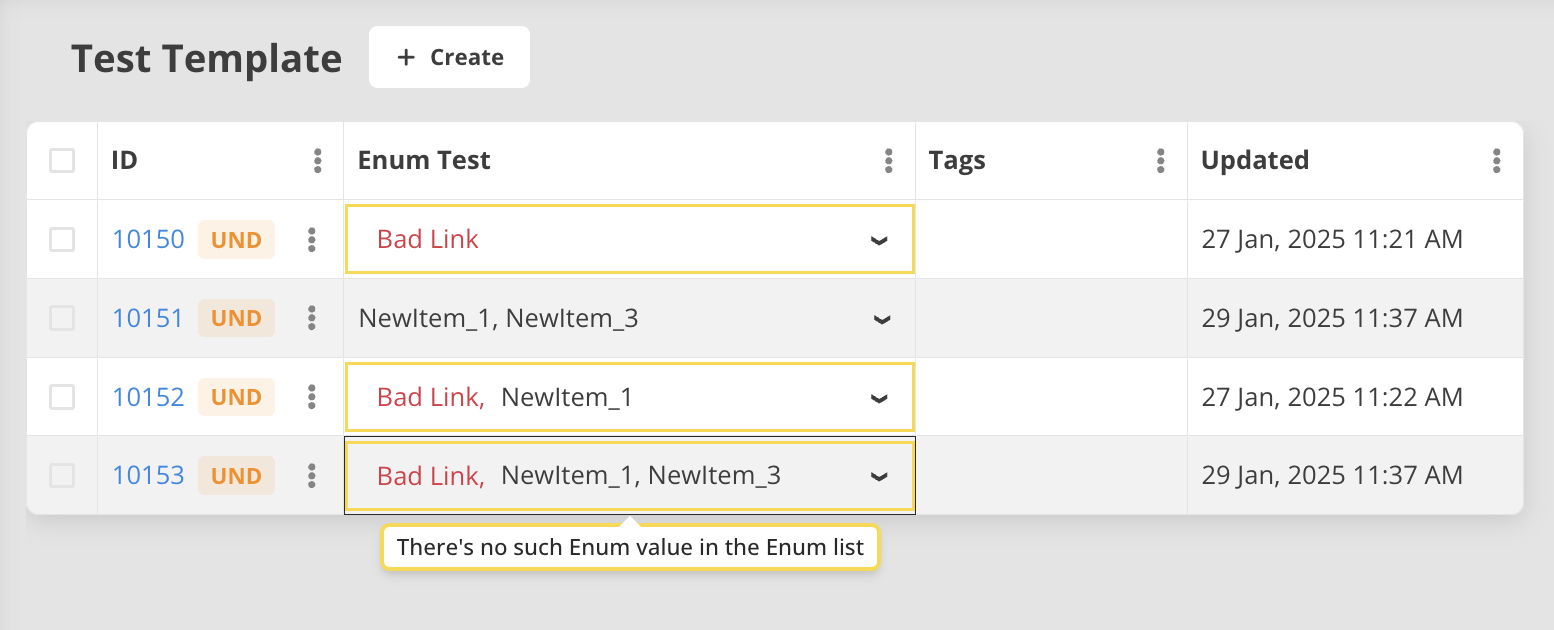Click the Bad Link value in row 10152
Screen dimensions: 1554x630
(429, 397)
